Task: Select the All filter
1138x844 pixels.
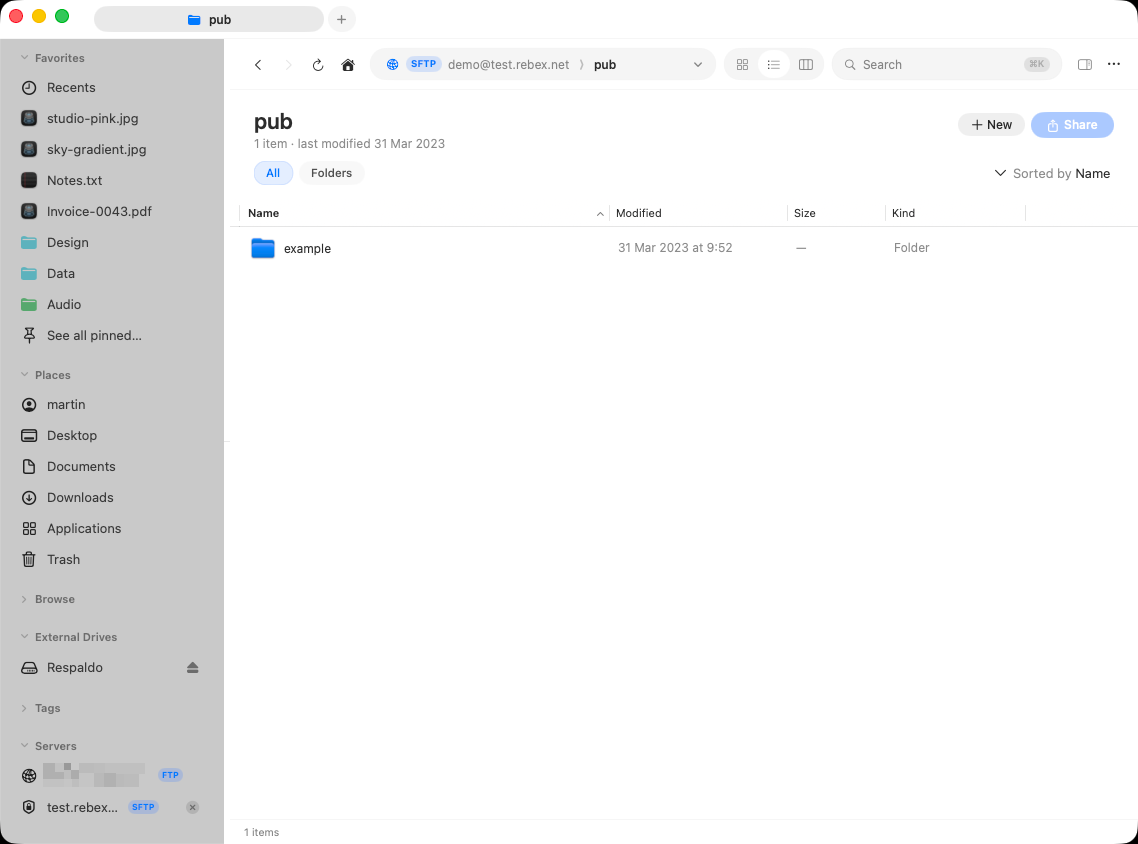Action: 273,173
